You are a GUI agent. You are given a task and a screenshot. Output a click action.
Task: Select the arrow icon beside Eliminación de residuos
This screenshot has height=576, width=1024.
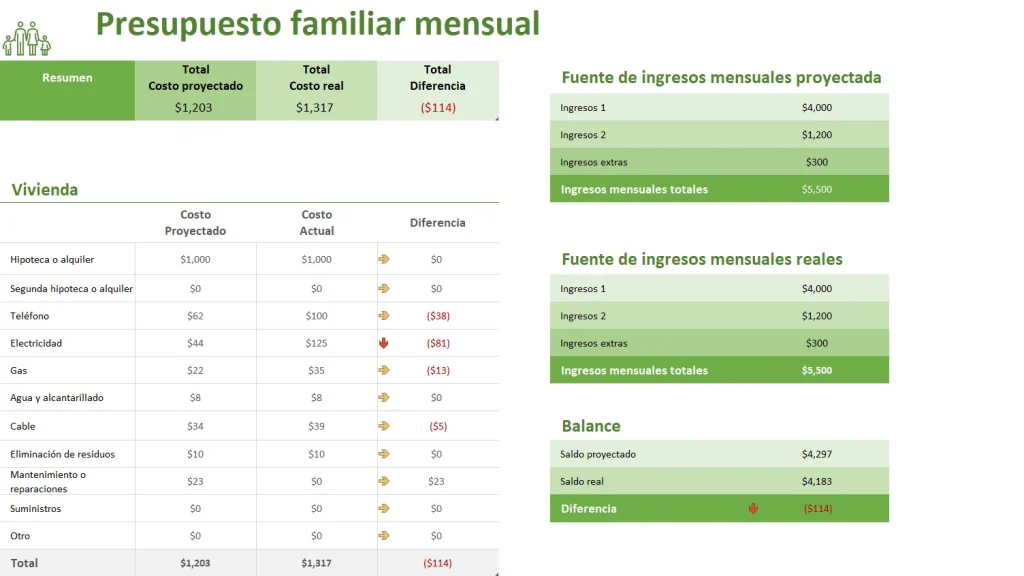[382, 452]
